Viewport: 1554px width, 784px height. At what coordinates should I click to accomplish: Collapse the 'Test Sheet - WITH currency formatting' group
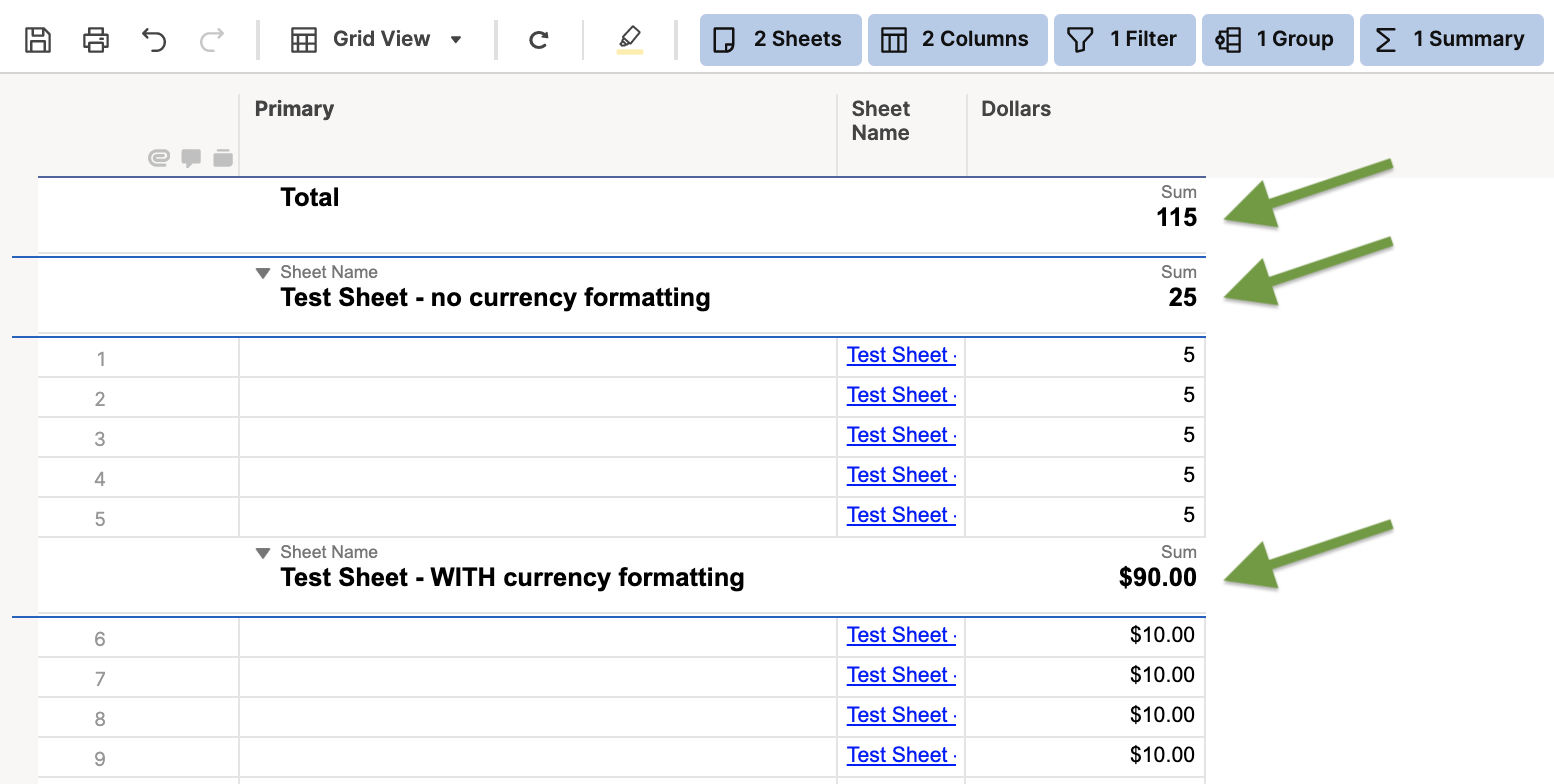[262, 552]
